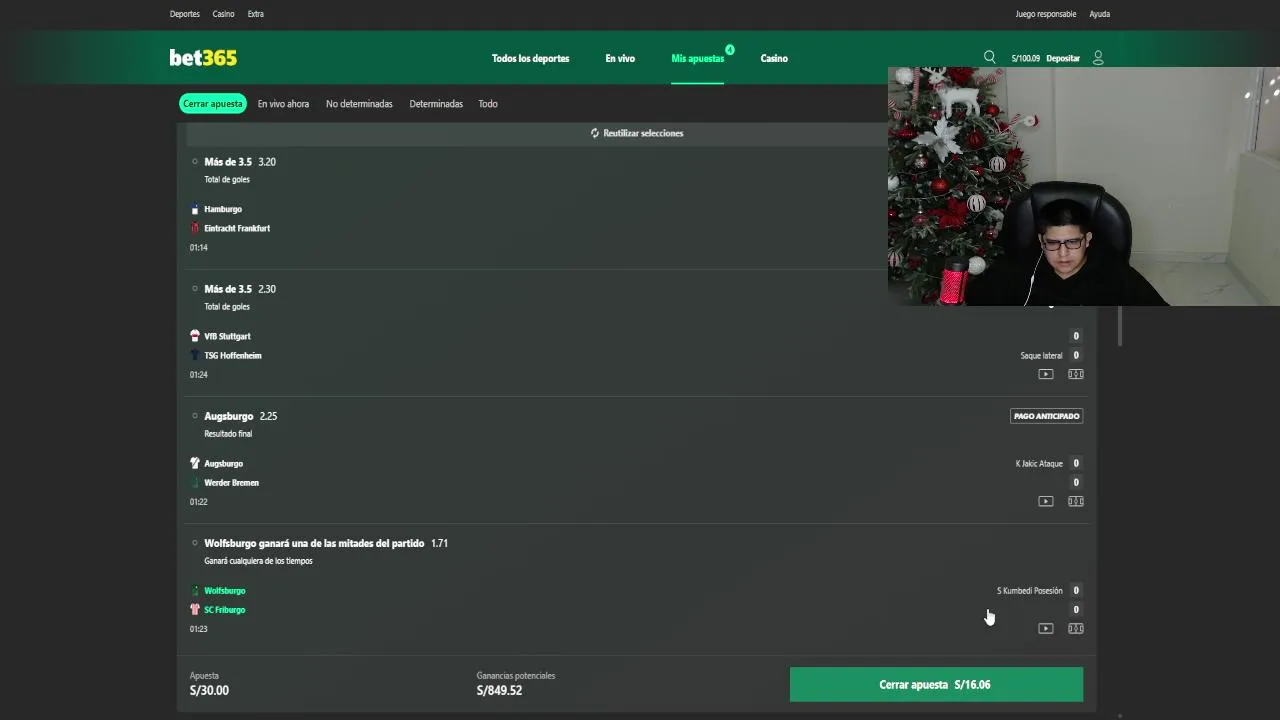Open the Extra top menu
The image size is (1280, 720).
click(256, 14)
